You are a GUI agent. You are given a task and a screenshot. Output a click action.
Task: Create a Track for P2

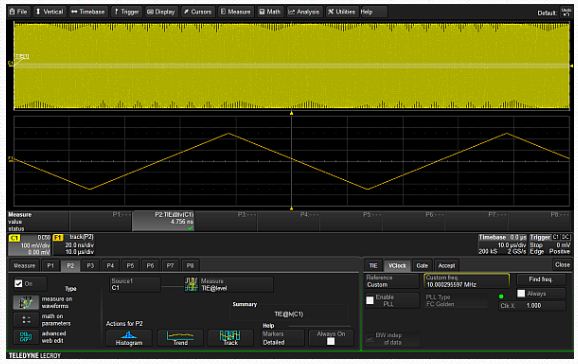point(230,338)
